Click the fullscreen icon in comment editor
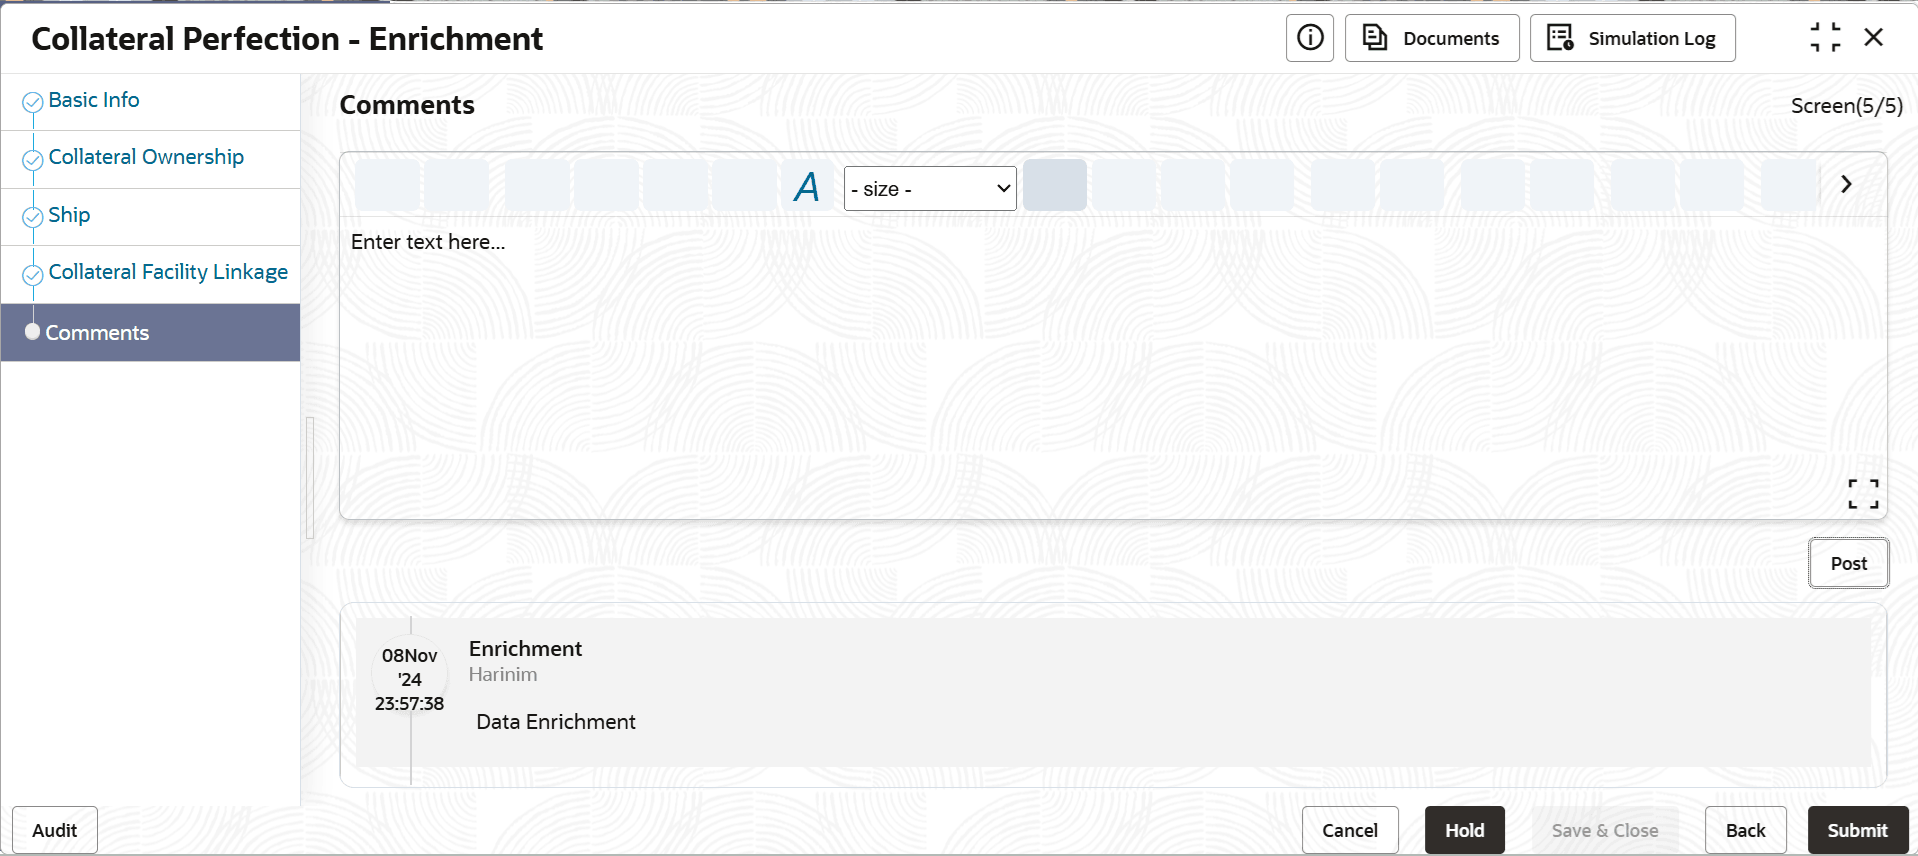 (1863, 493)
